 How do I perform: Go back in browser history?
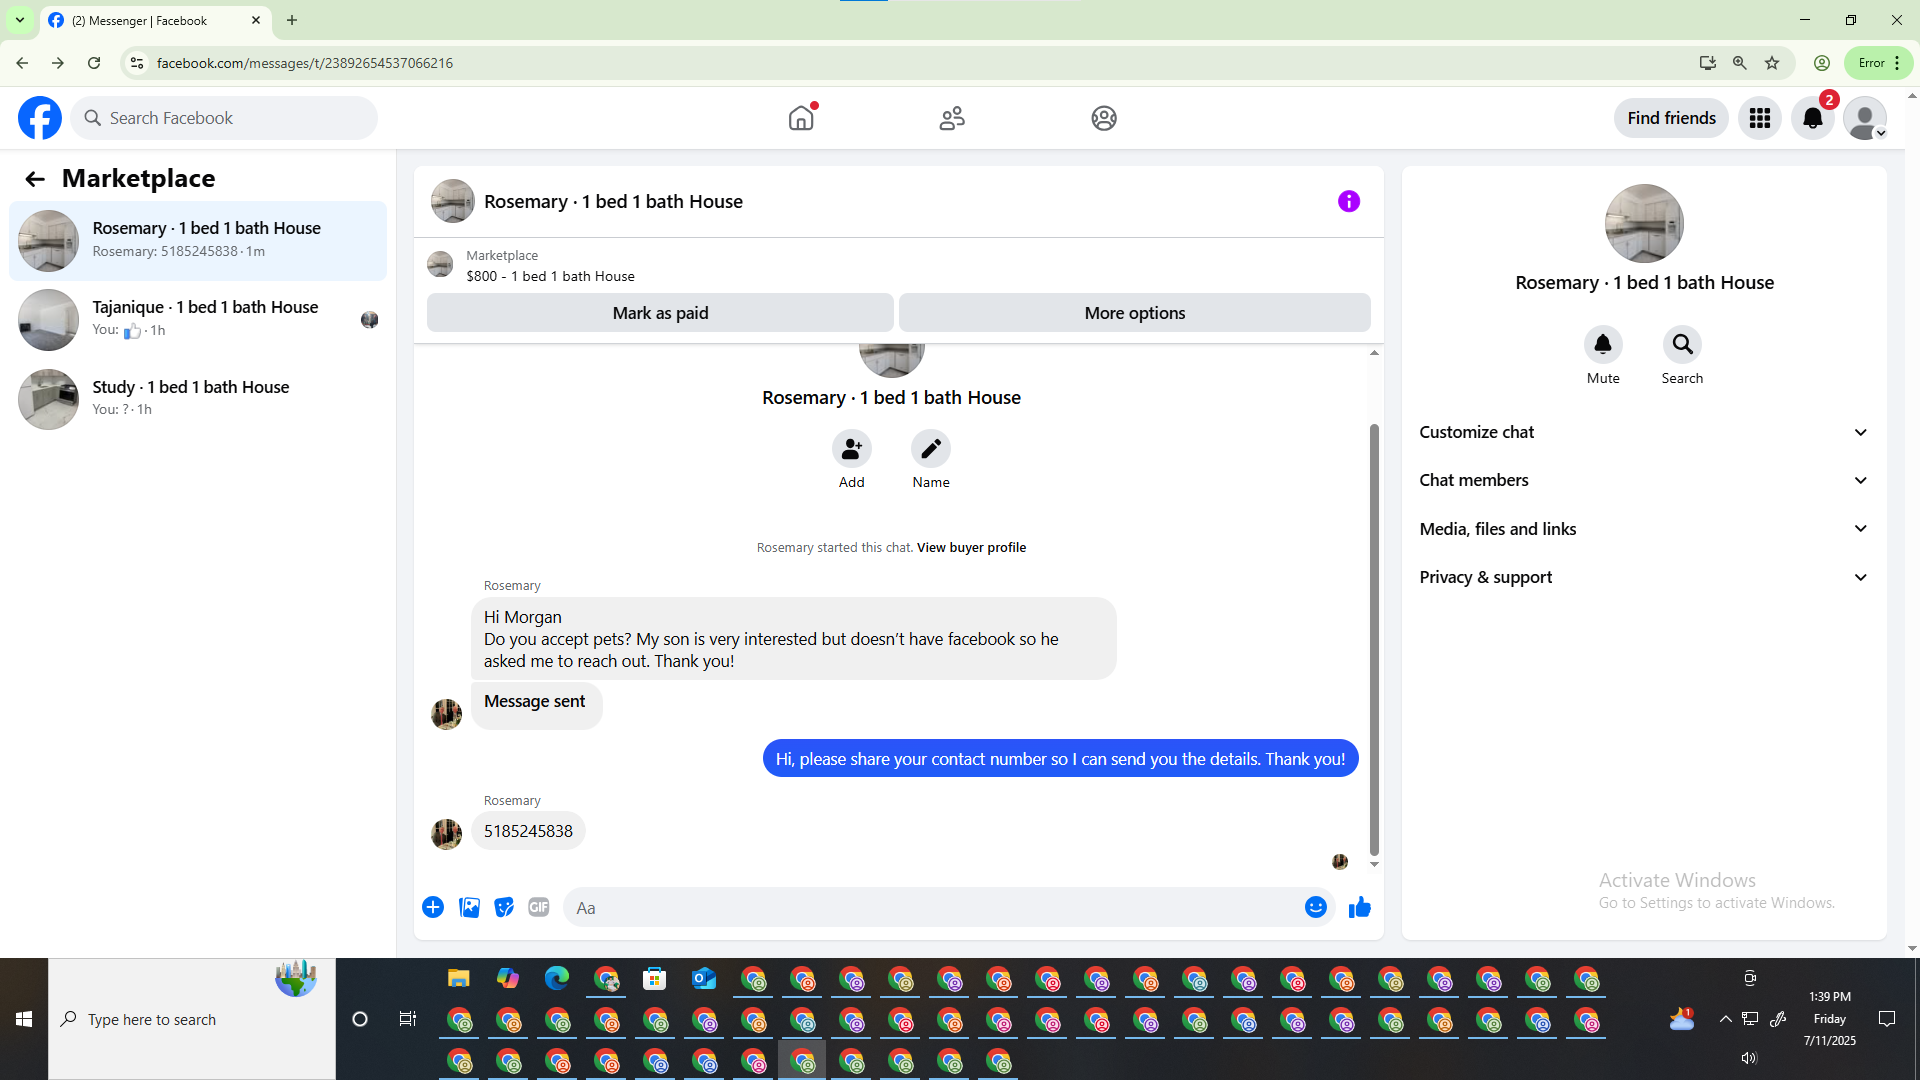point(22,63)
